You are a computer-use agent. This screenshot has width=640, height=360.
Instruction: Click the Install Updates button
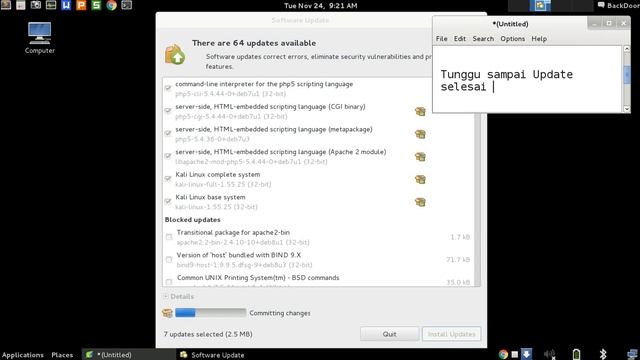[451, 334]
